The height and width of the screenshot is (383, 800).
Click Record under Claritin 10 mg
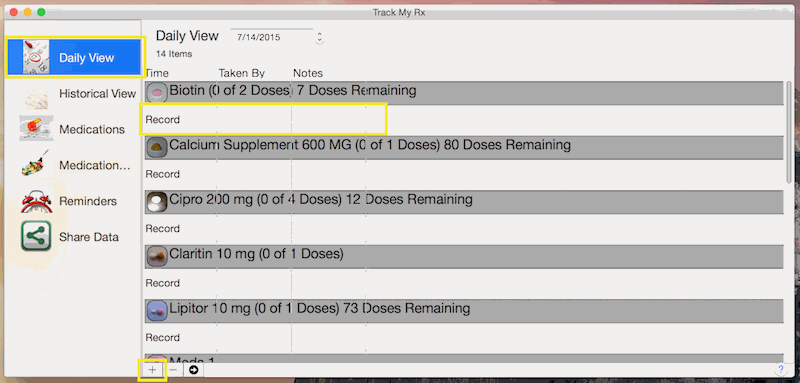163,283
